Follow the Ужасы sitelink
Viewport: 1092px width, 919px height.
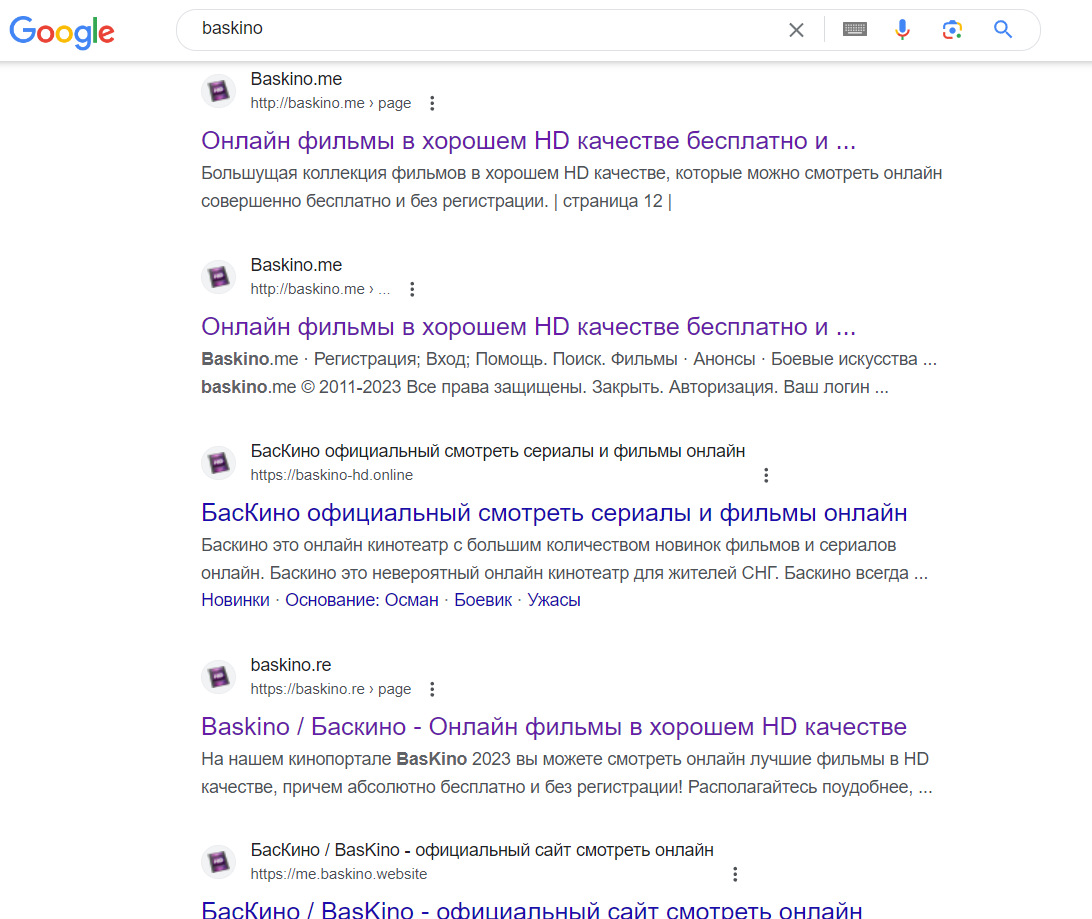(554, 600)
